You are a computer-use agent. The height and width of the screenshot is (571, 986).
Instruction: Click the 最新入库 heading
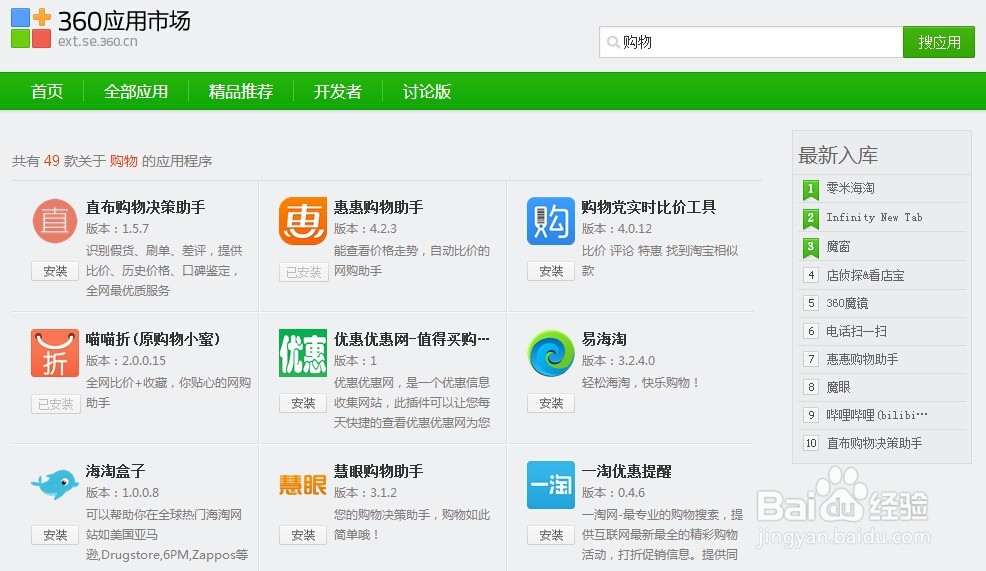coord(838,155)
